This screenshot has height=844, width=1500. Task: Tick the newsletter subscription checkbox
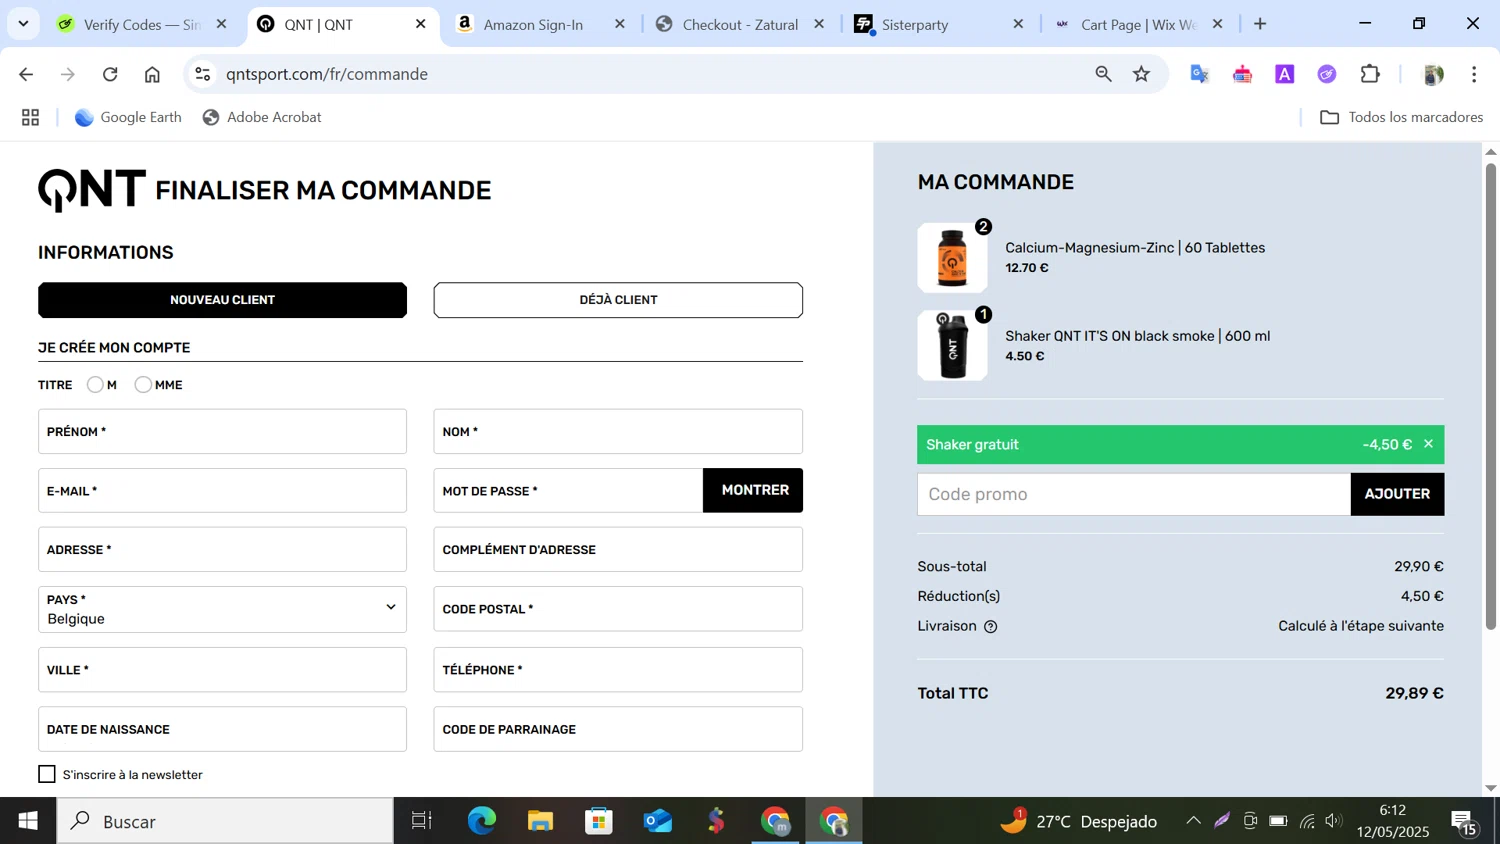pos(47,774)
